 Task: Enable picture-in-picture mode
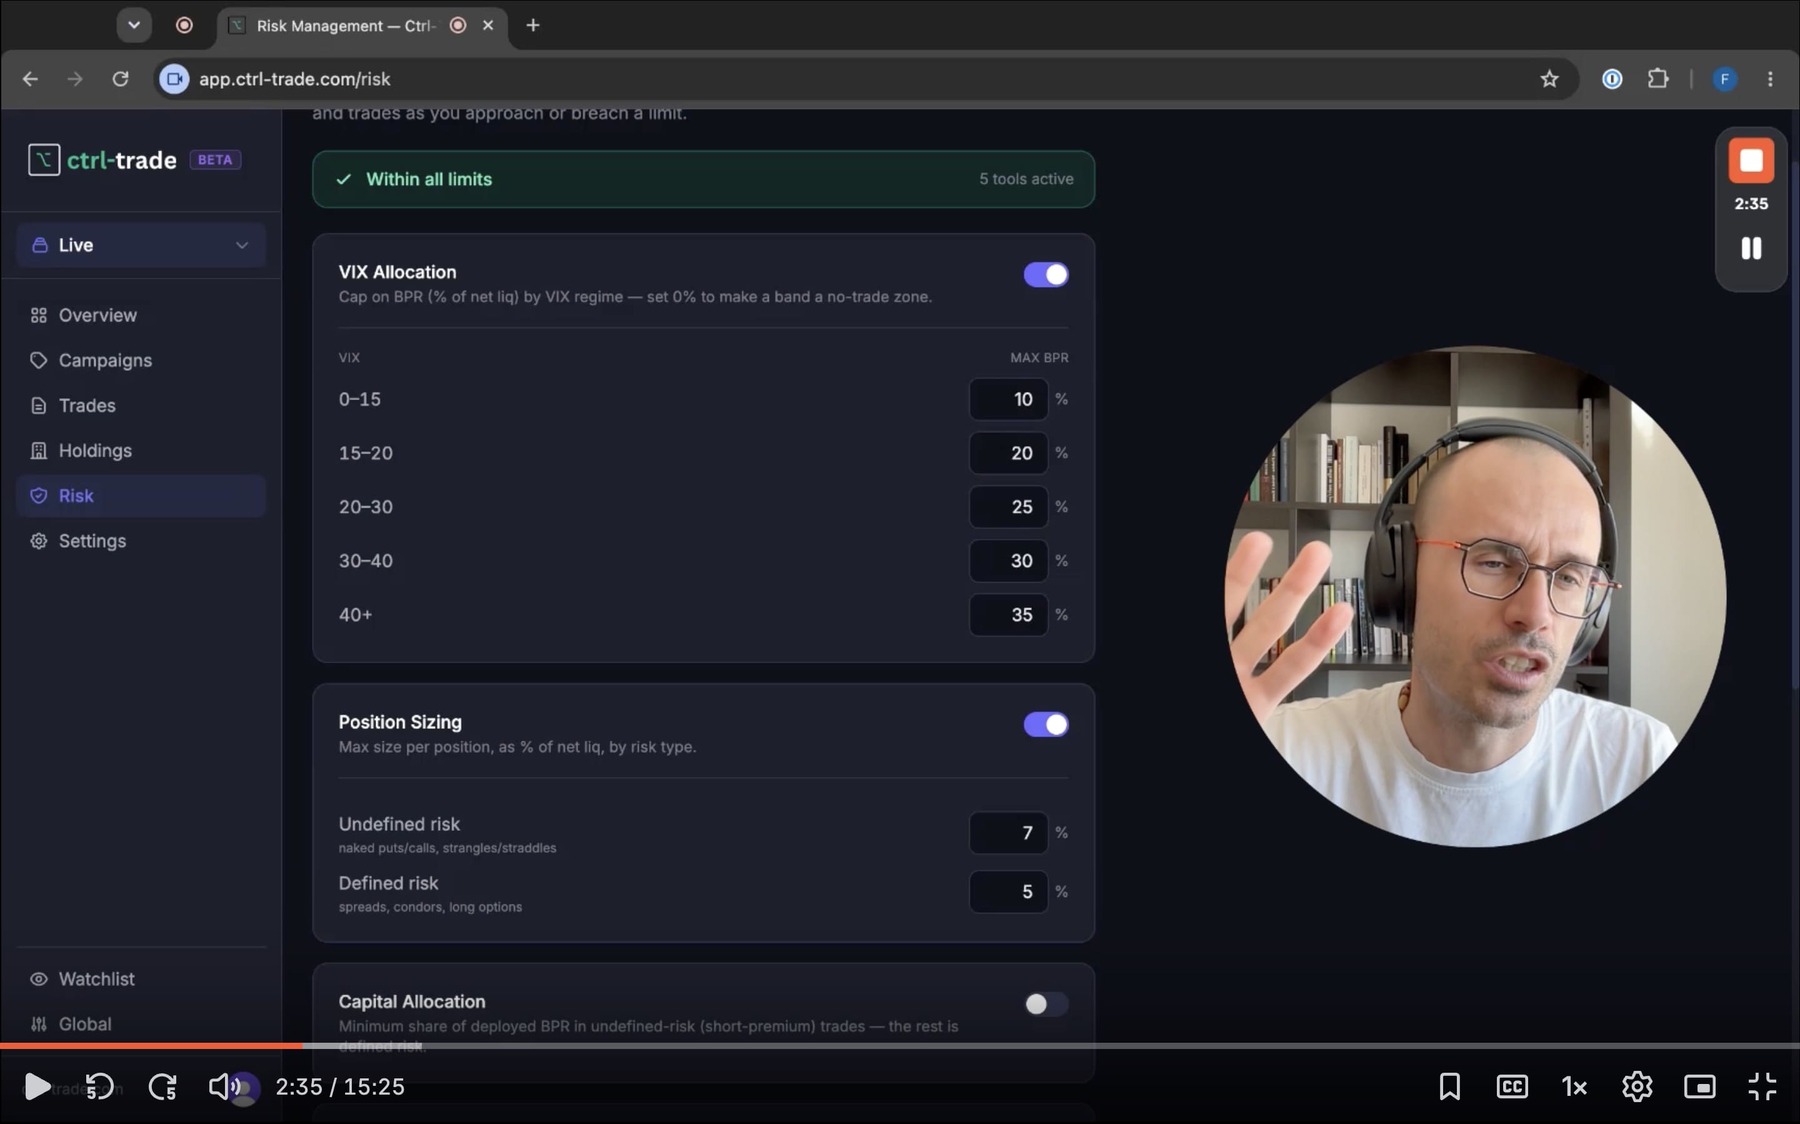tap(1699, 1086)
